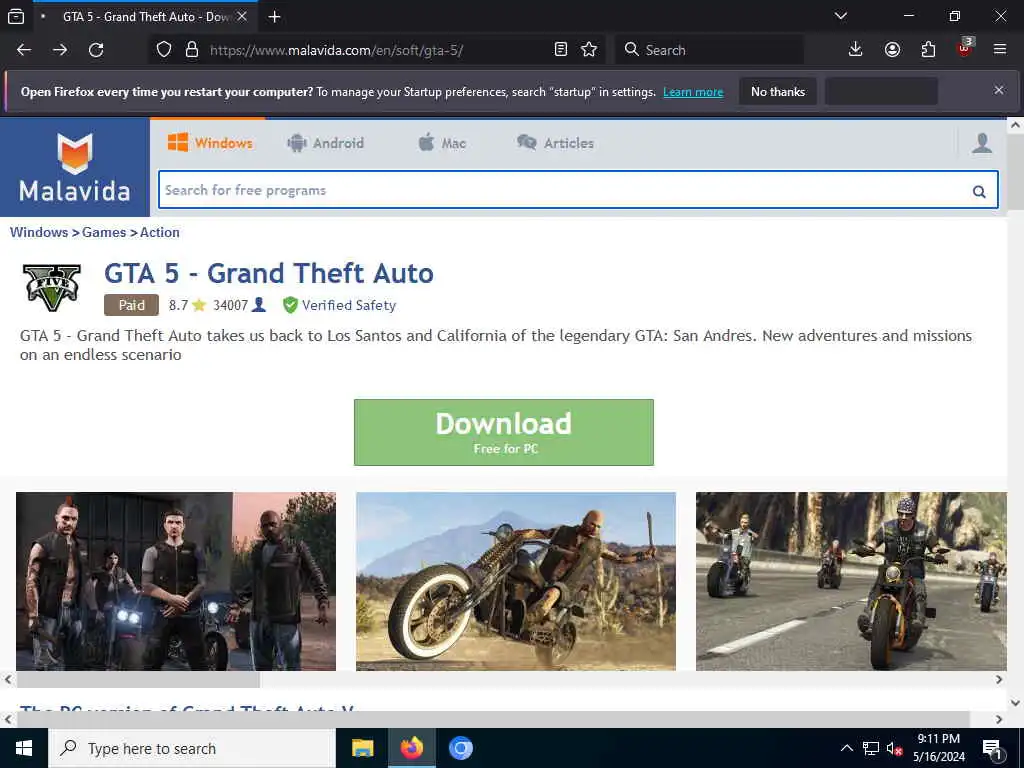Image resolution: width=1024 pixels, height=768 pixels.
Task: Click the GTA 5 - Grand Theft Auto title
Action: 268,274
